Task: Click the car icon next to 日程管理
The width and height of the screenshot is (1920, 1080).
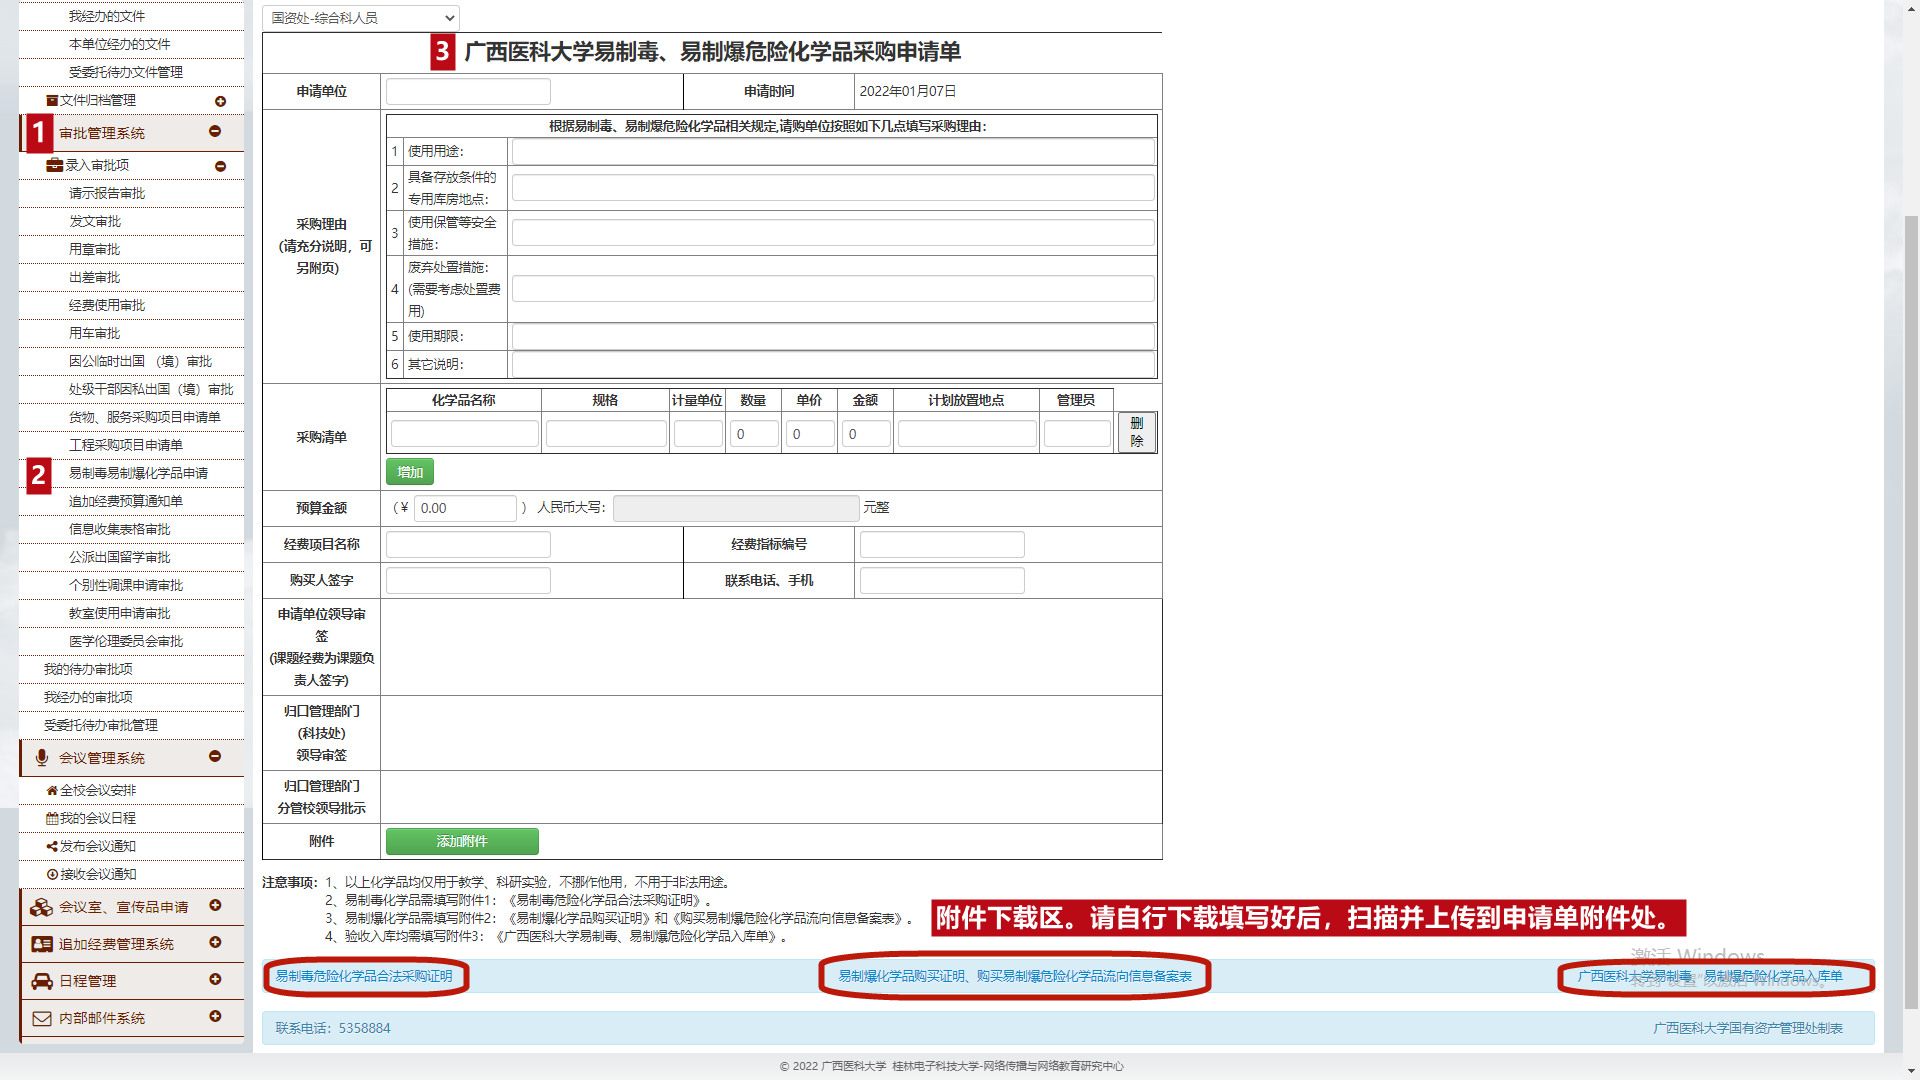Action: (42, 981)
